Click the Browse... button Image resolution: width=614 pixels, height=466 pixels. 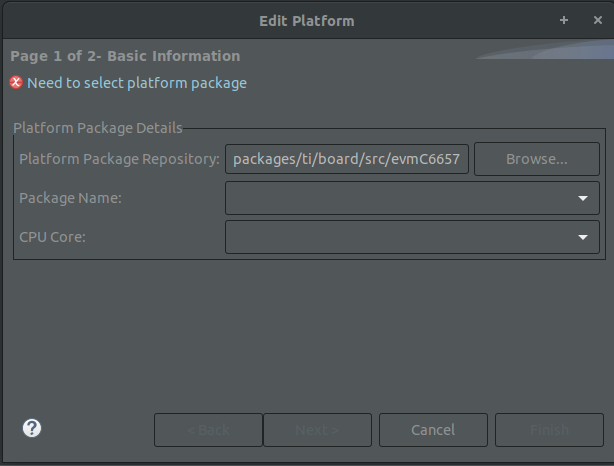click(x=536, y=159)
